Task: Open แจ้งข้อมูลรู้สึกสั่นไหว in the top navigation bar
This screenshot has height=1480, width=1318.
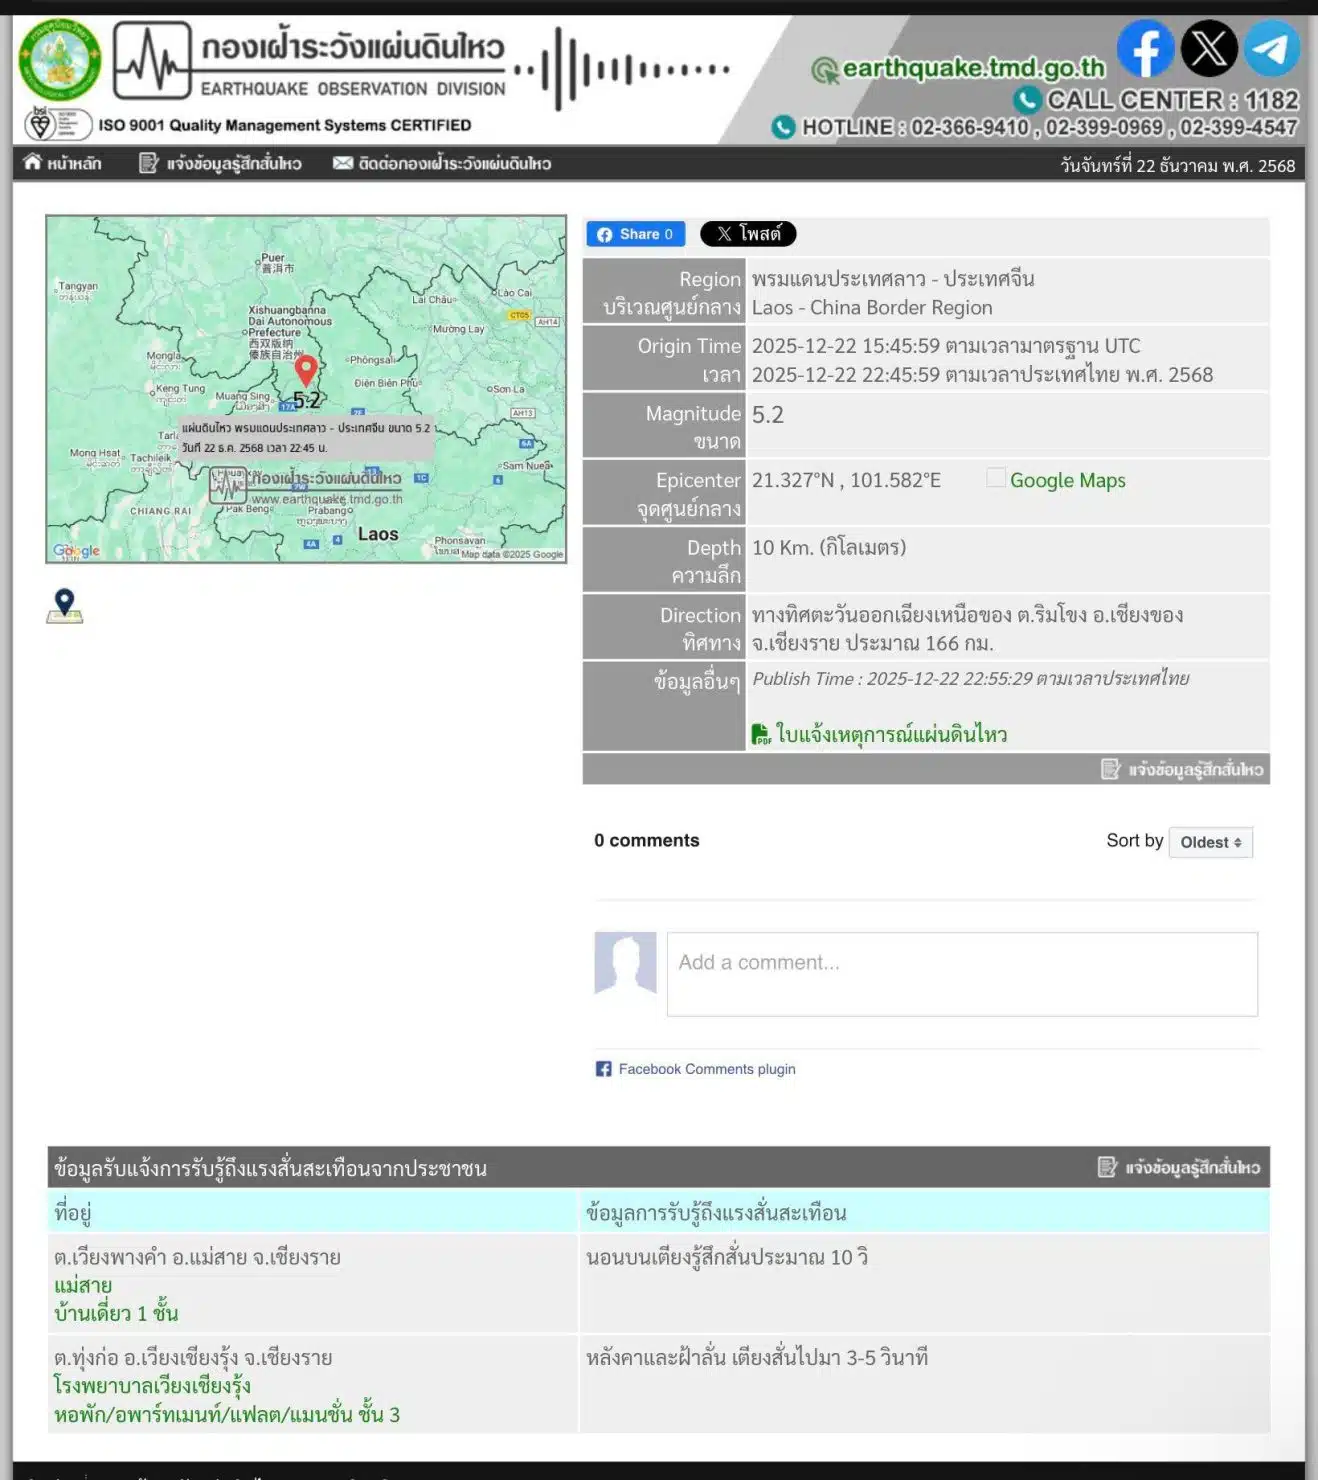Action: [x=220, y=163]
